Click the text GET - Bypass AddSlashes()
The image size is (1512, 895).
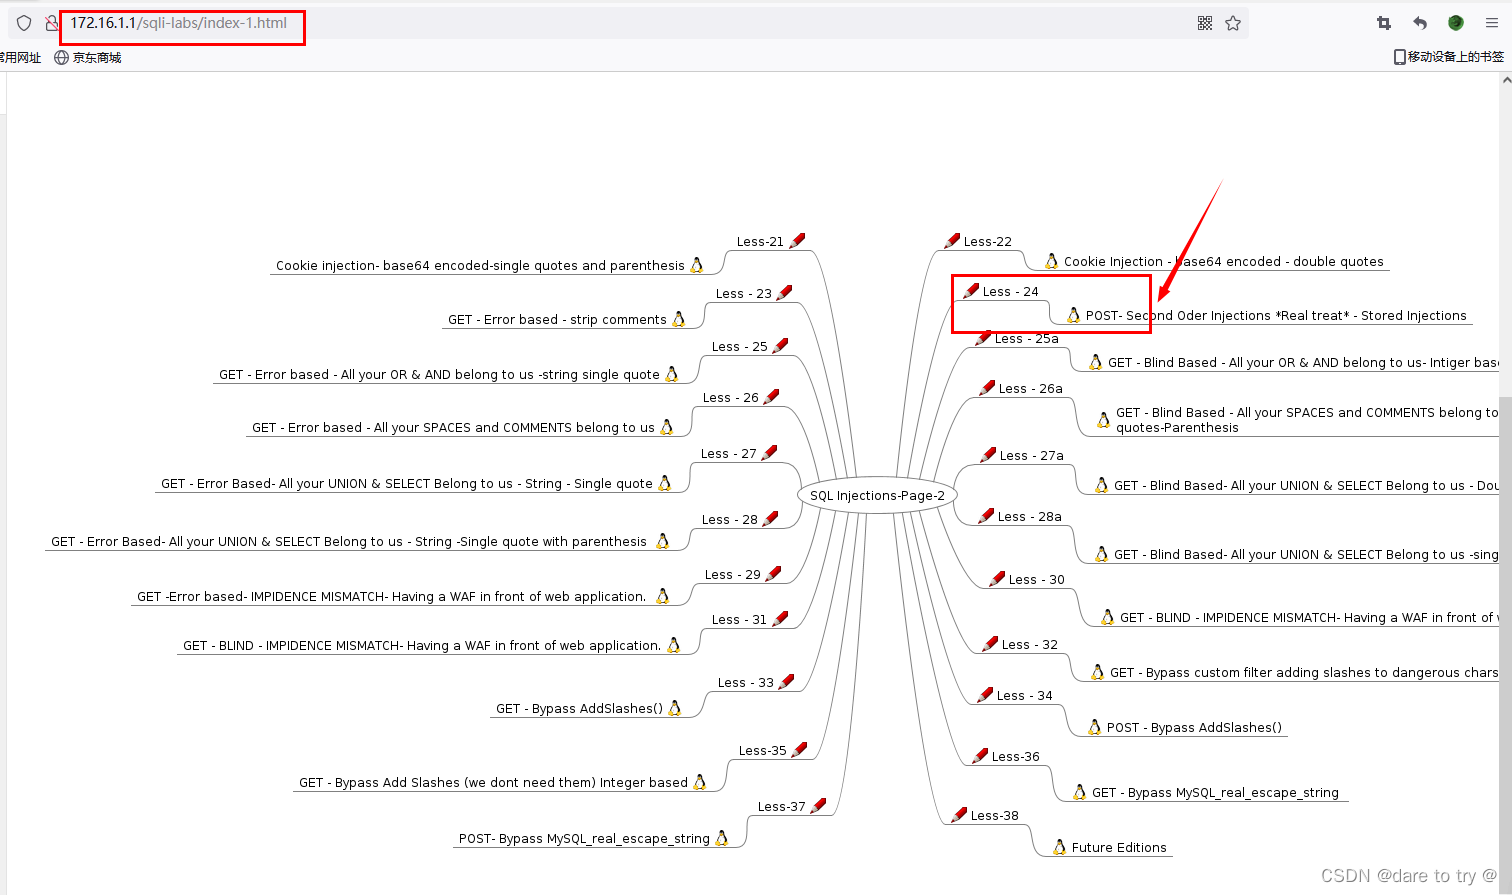pyautogui.click(x=579, y=709)
